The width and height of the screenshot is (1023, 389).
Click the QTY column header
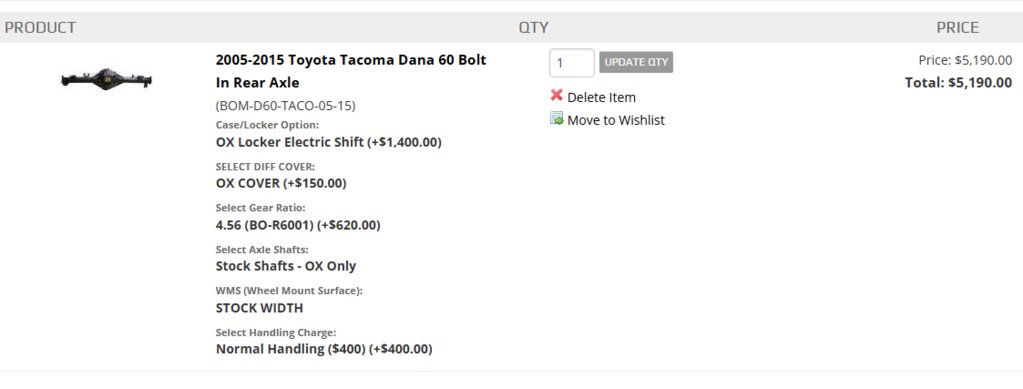(x=534, y=27)
